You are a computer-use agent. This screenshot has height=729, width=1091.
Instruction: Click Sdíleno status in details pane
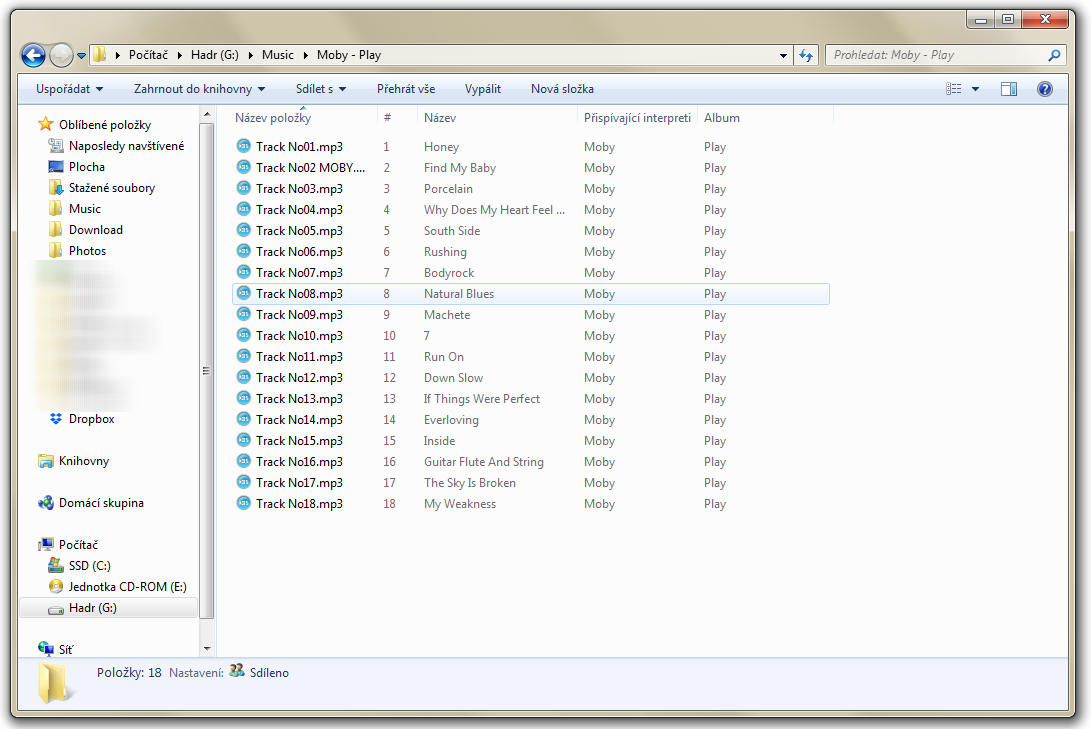(x=269, y=673)
